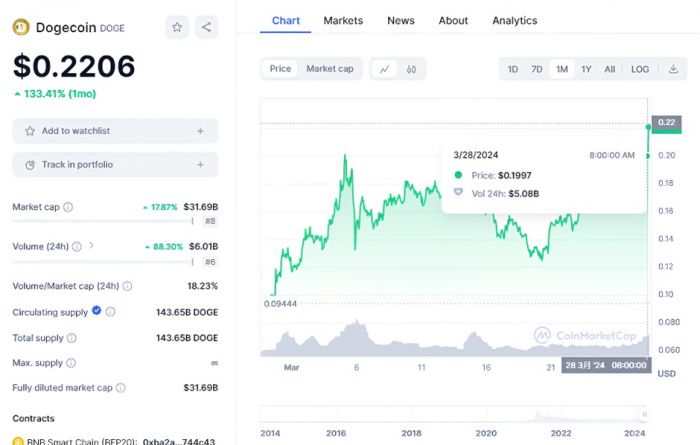Click Market cap info icon
700x445 pixels.
(68, 207)
